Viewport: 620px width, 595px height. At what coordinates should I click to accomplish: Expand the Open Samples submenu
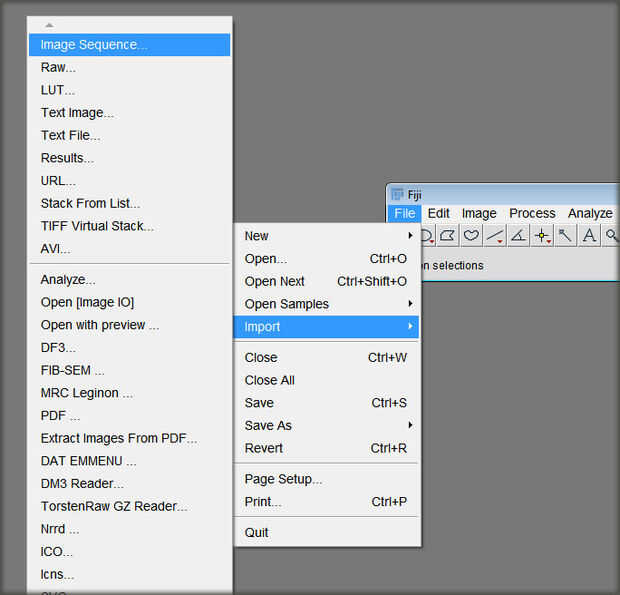[326, 304]
